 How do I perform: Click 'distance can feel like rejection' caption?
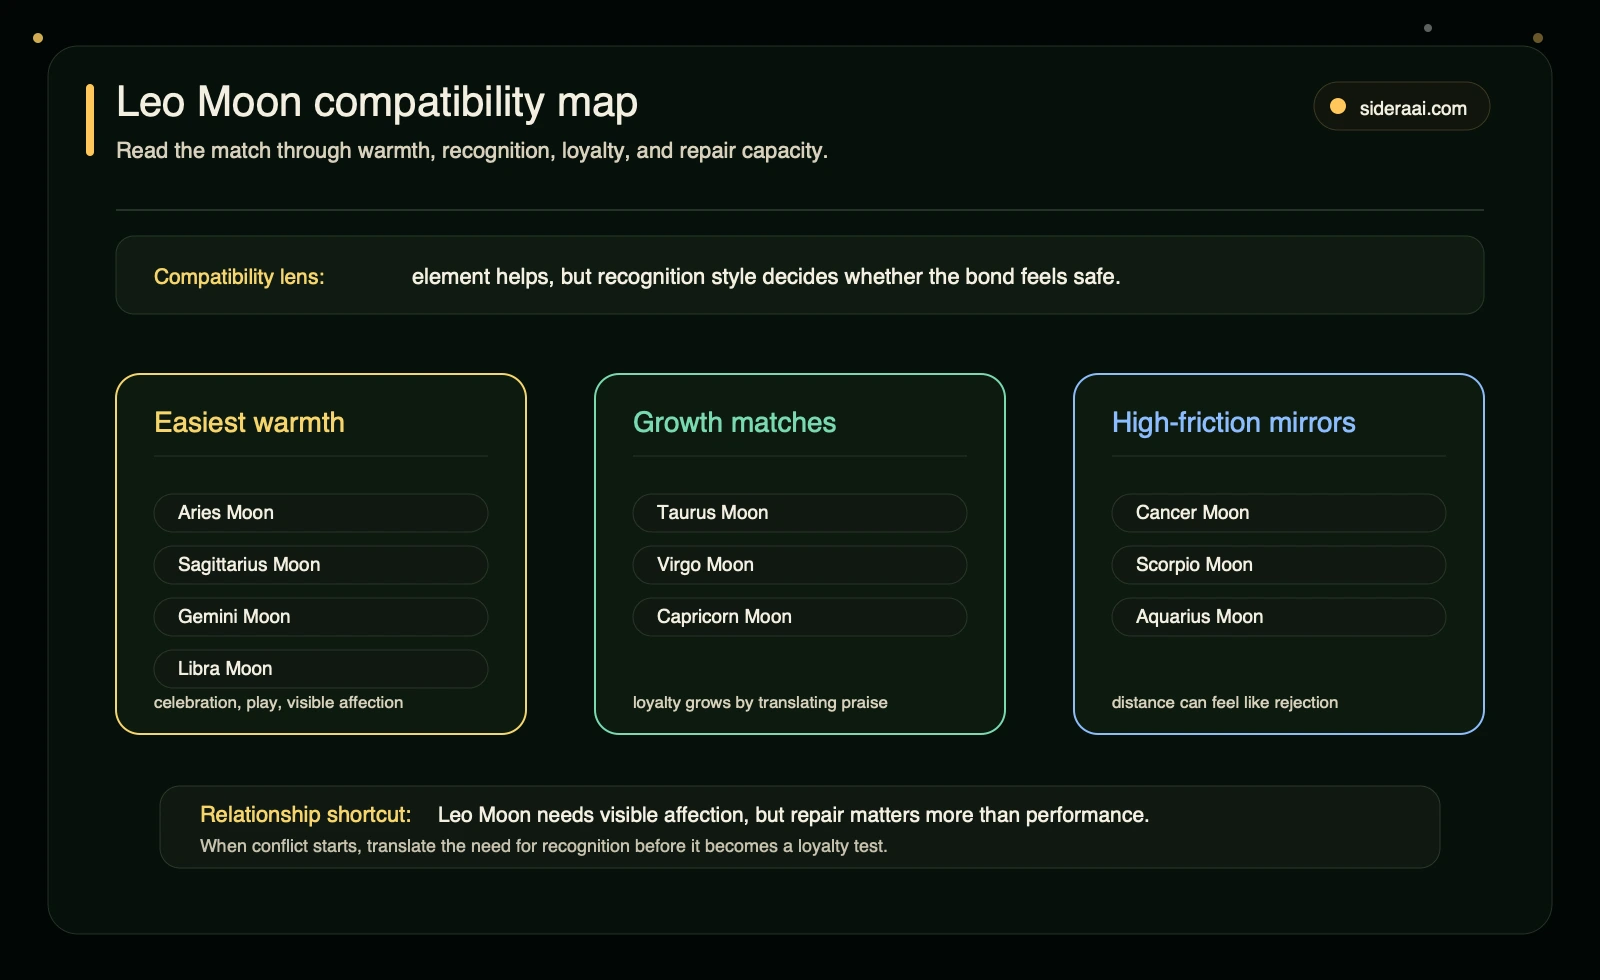tap(1225, 702)
